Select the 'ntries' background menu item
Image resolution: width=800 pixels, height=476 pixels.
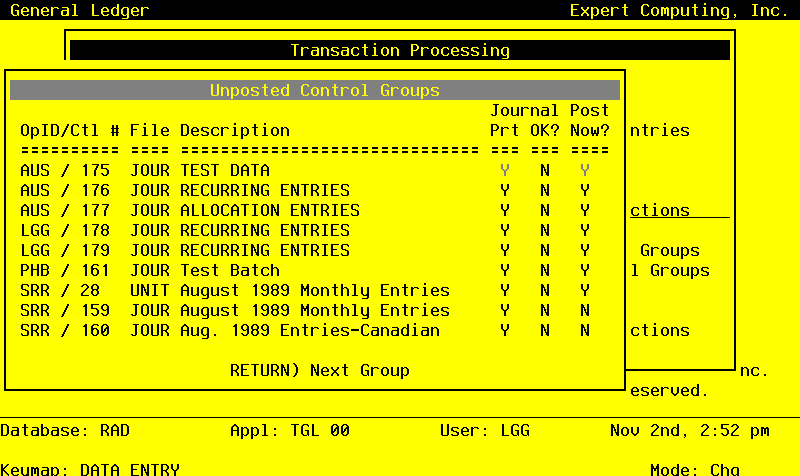(660, 131)
